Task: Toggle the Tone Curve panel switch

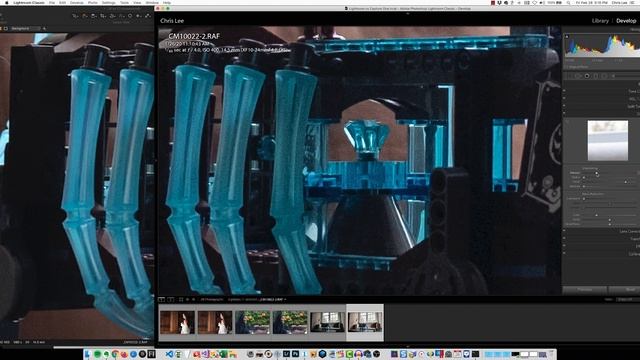Action: coord(564,91)
